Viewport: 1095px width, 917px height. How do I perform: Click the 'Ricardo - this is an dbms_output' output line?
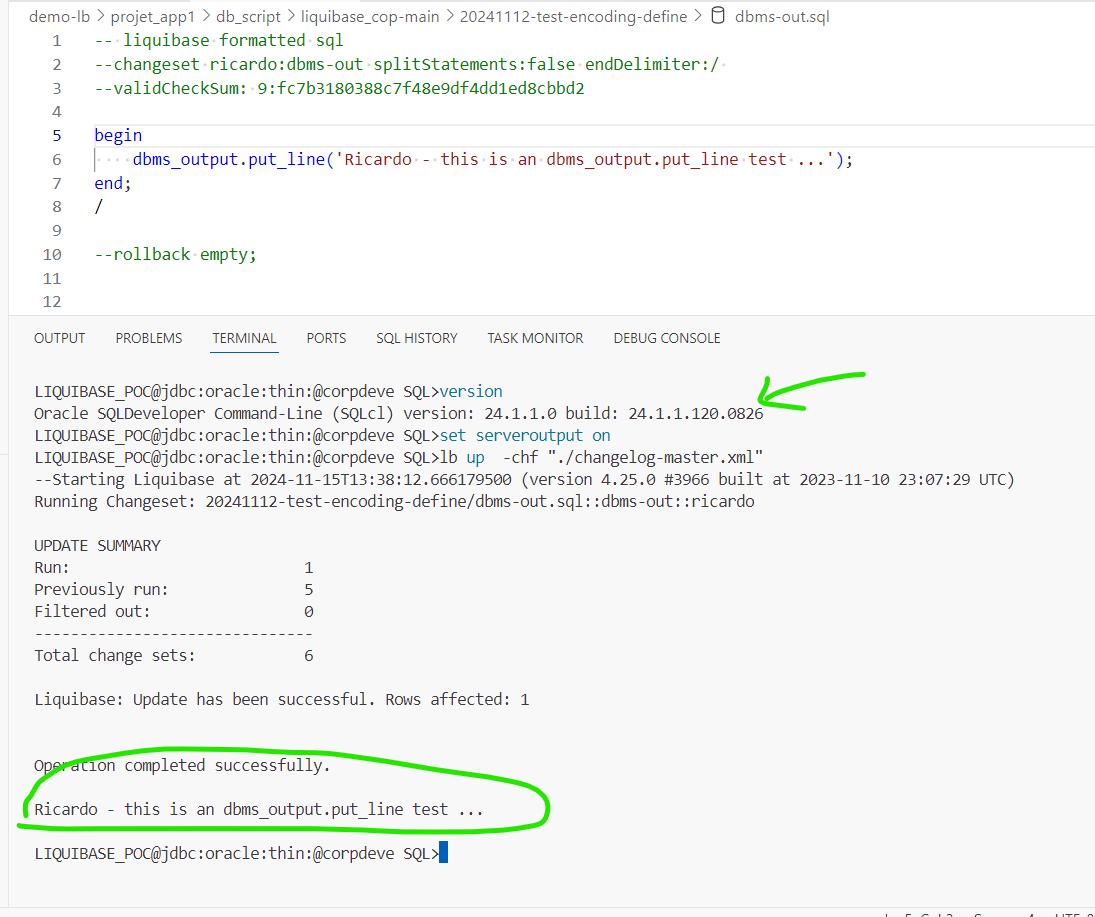coord(259,809)
